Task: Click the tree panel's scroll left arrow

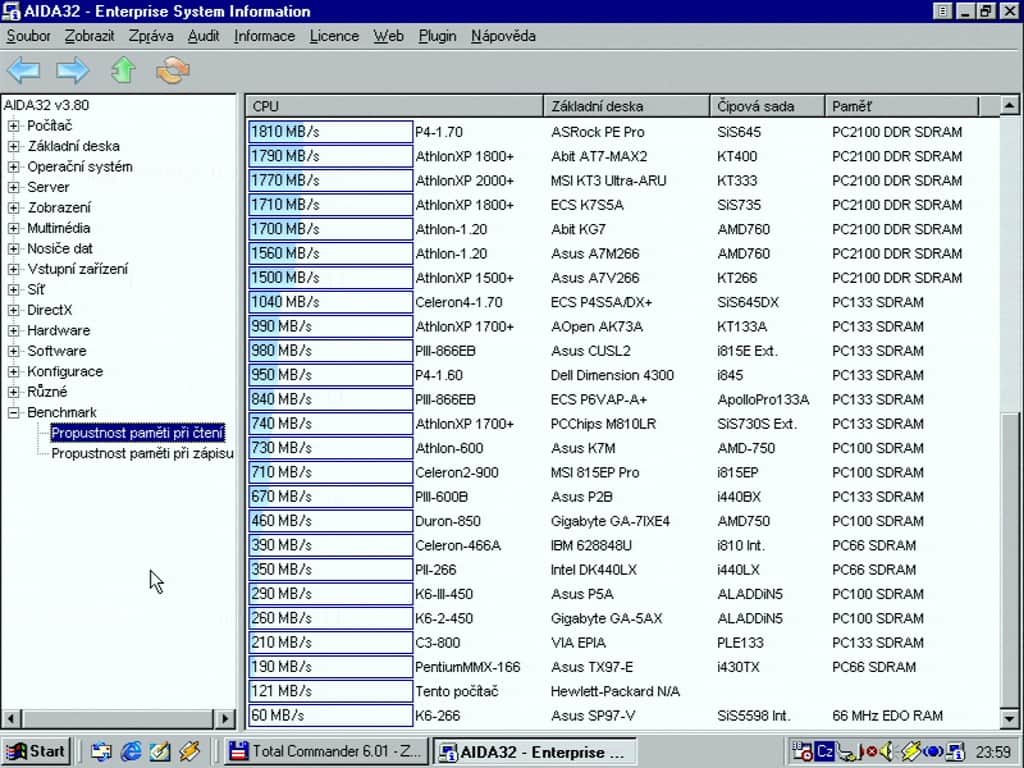Action: click(x=10, y=719)
